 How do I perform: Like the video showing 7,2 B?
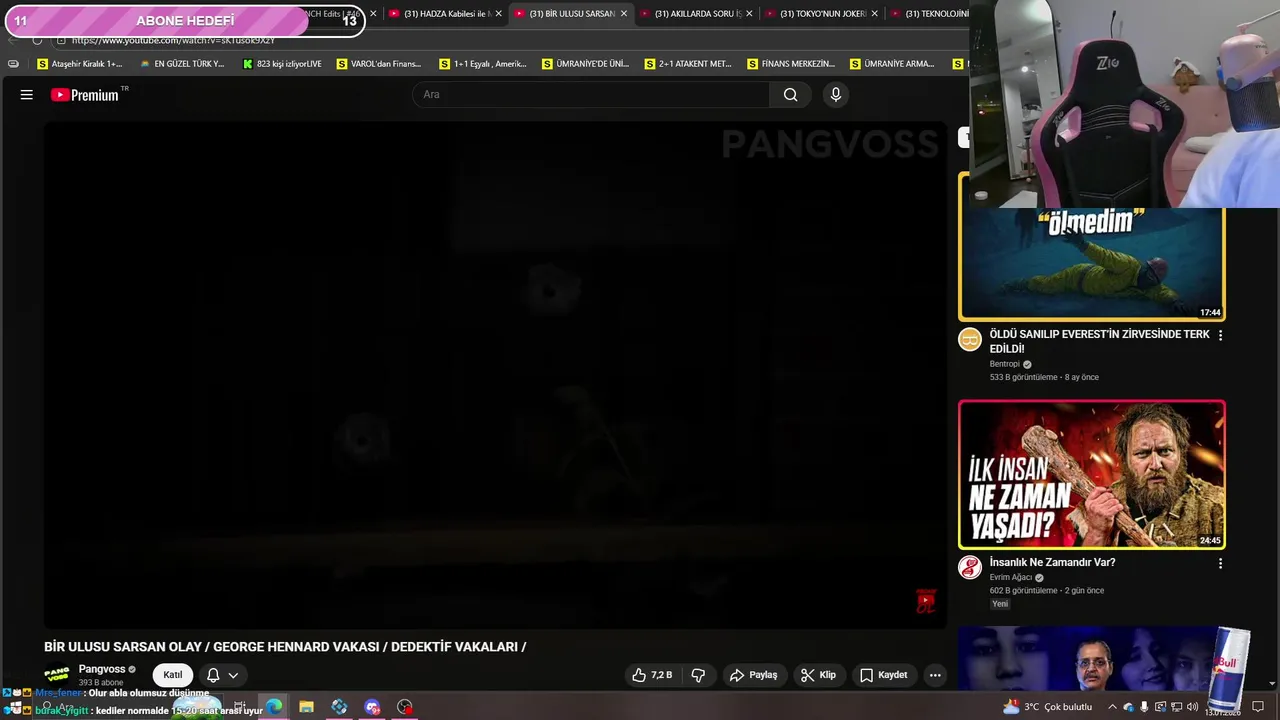click(x=652, y=675)
